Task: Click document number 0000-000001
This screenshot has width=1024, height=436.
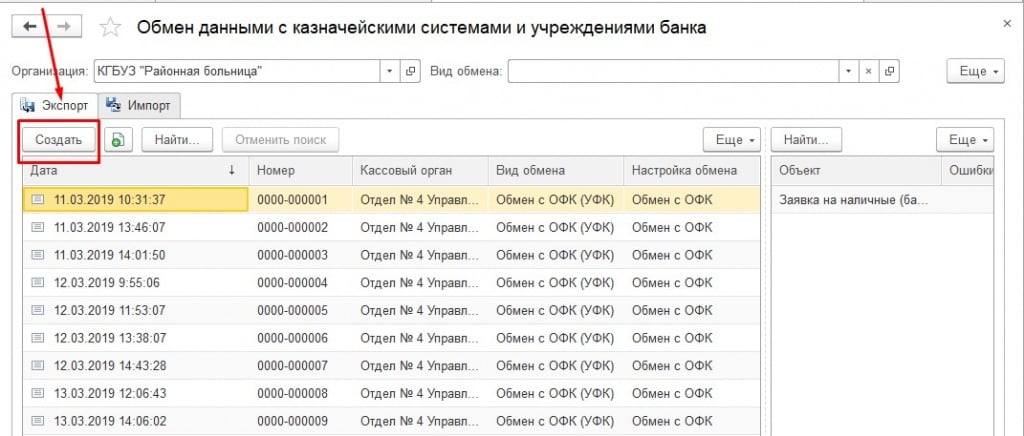Action: [x=293, y=200]
